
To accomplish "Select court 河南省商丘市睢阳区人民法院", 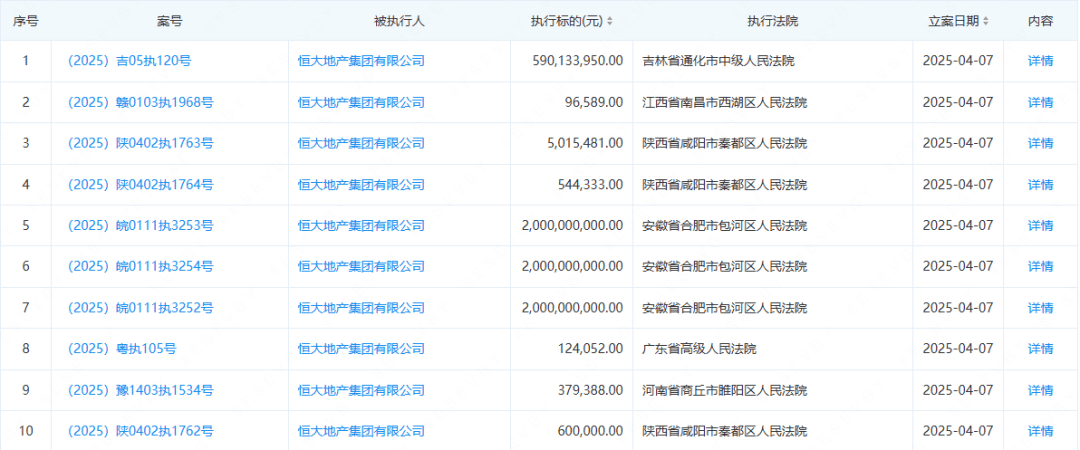I will pos(725,390).
